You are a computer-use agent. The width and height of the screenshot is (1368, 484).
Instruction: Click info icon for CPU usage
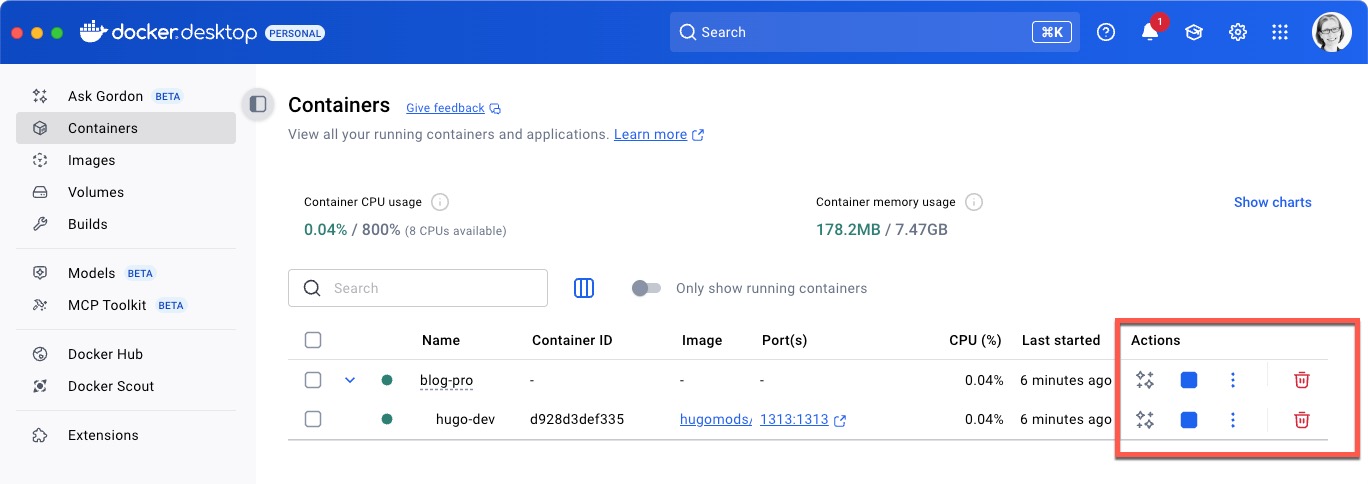pos(440,202)
